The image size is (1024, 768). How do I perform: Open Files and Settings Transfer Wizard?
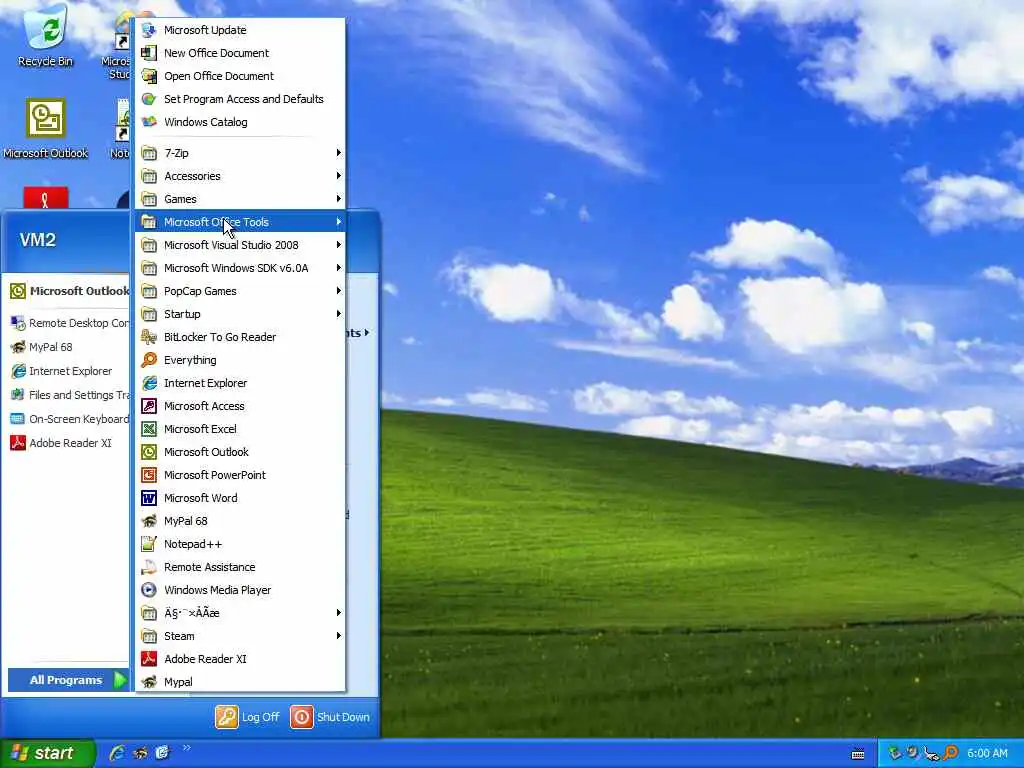pyautogui.click(x=69, y=395)
